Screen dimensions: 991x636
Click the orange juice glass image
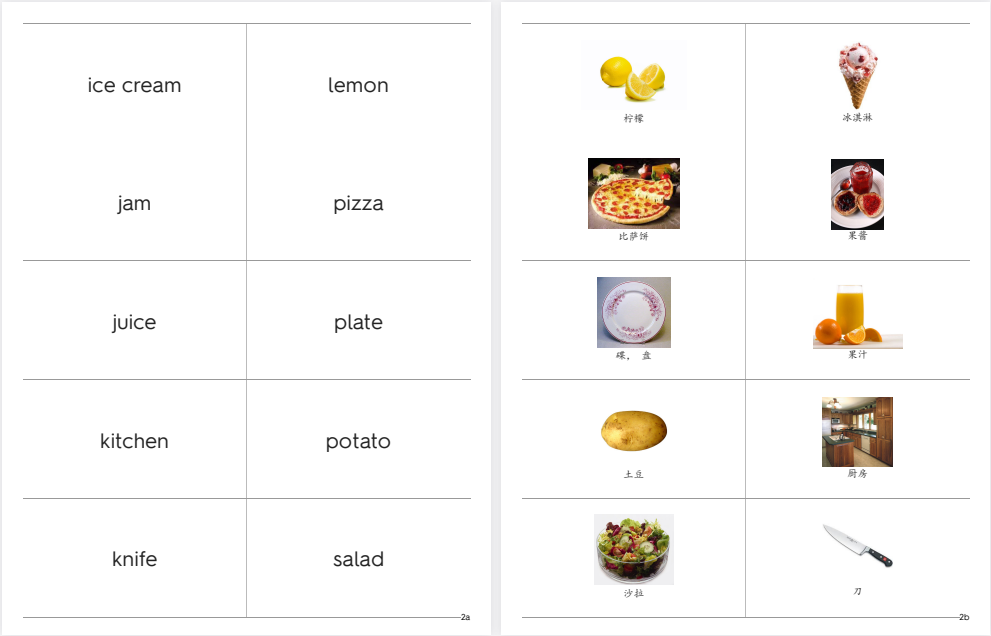point(858,316)
